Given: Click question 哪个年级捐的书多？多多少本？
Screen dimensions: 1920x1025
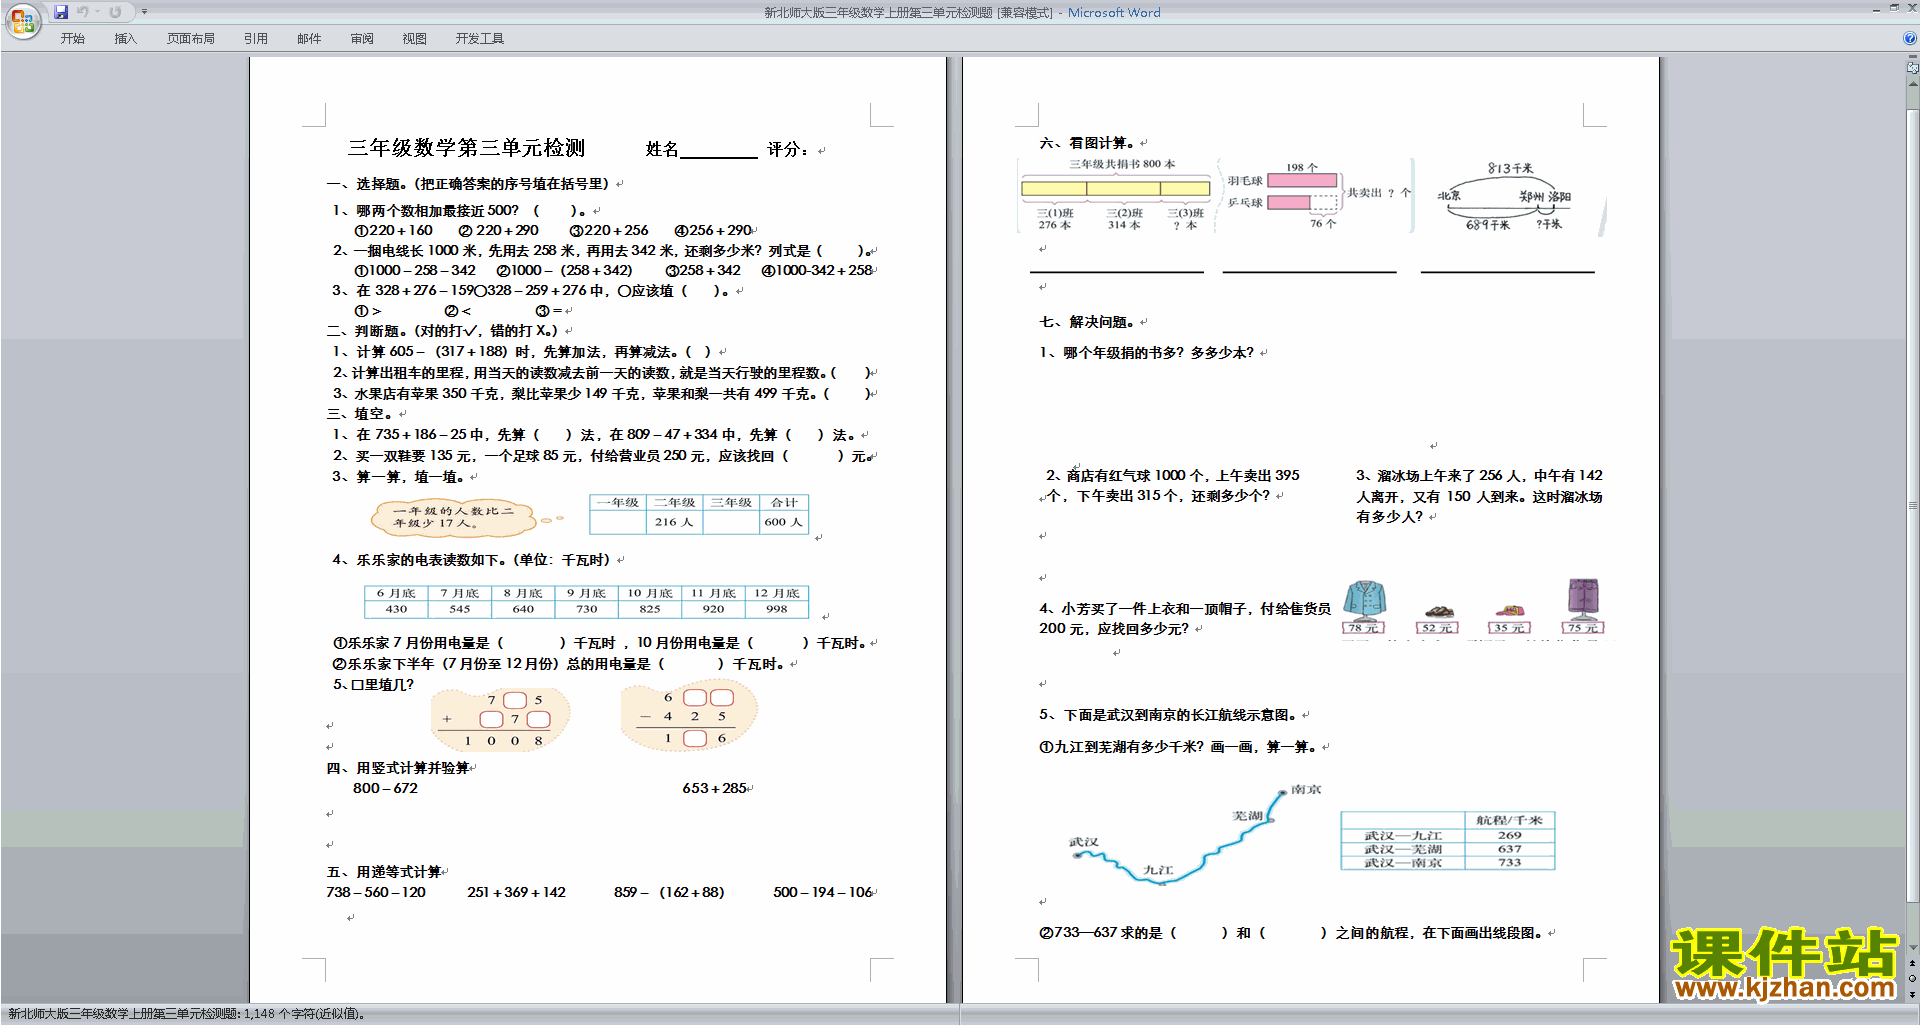Looking at the screenshot, I should coord(1158,353).
